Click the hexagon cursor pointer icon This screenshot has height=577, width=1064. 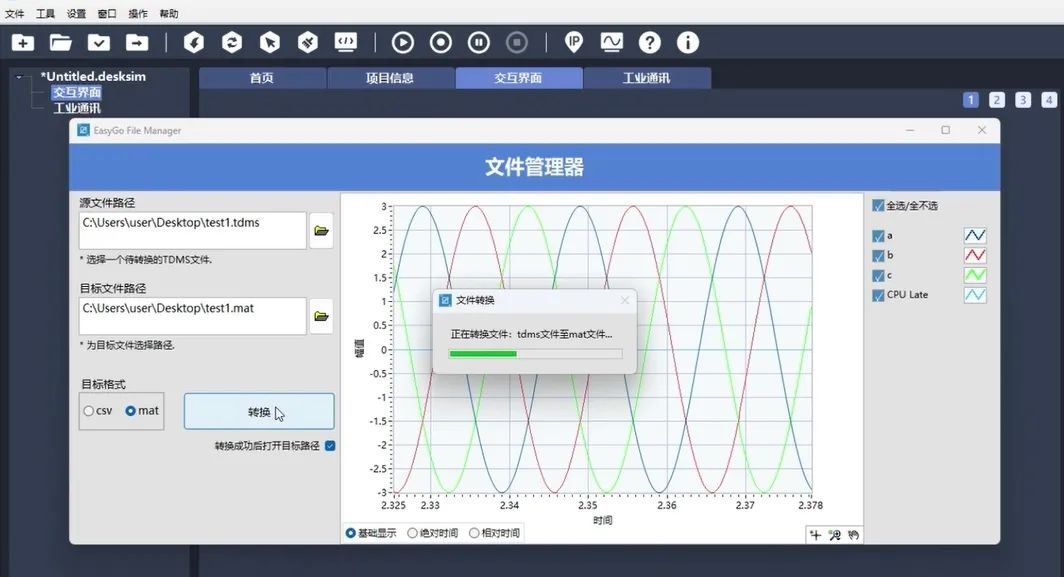(x=270, y=43)
